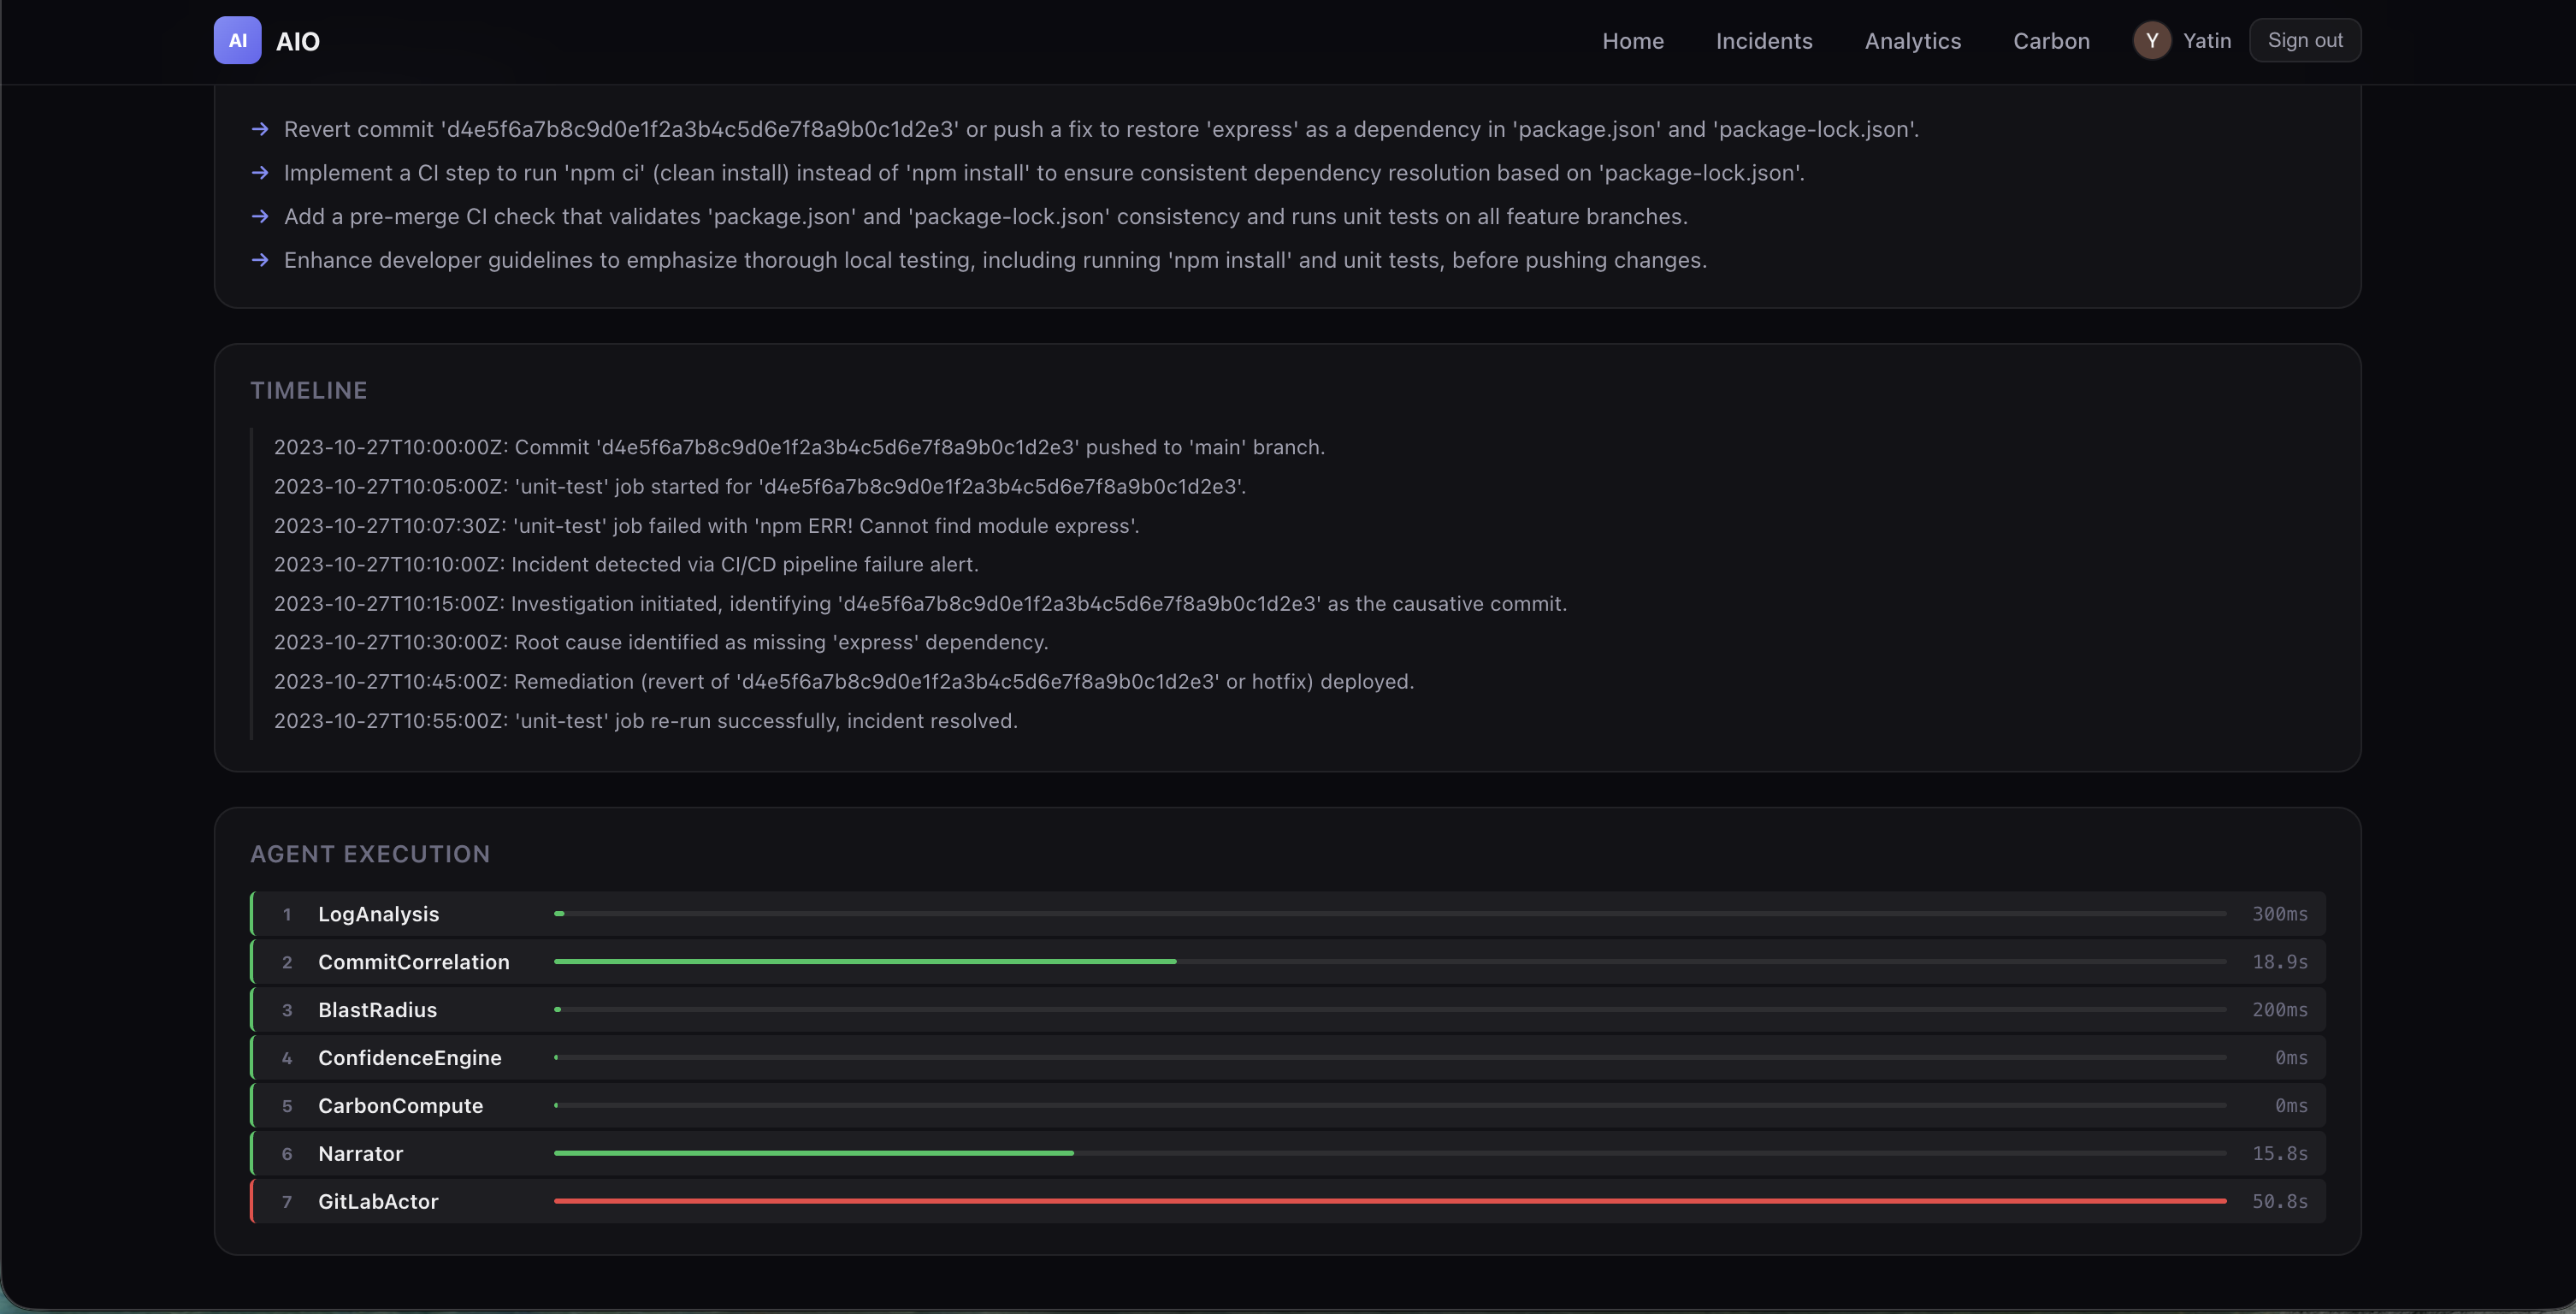
Task: Open the Carbon page
Action: [x=2051, y=41]
